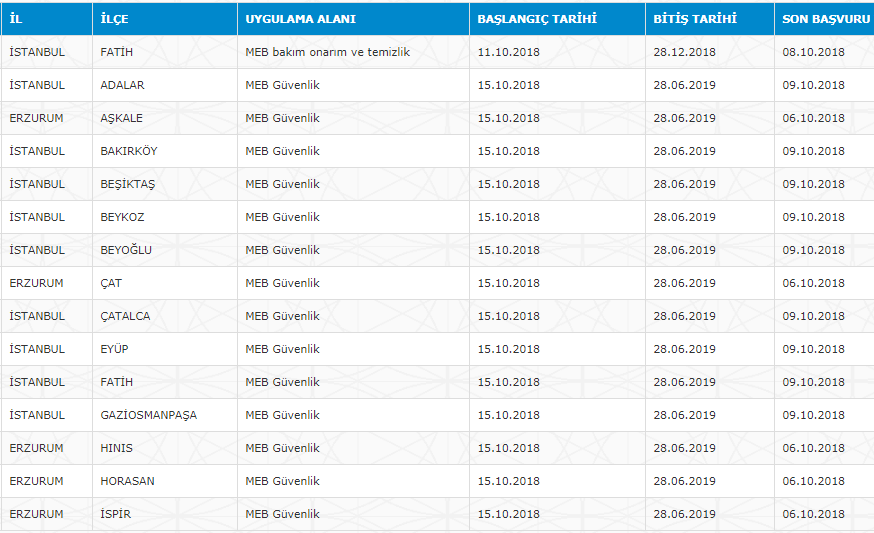Click the HORASAN district cell
Viewport: 874px width, 533px height.
pos(127,481)
